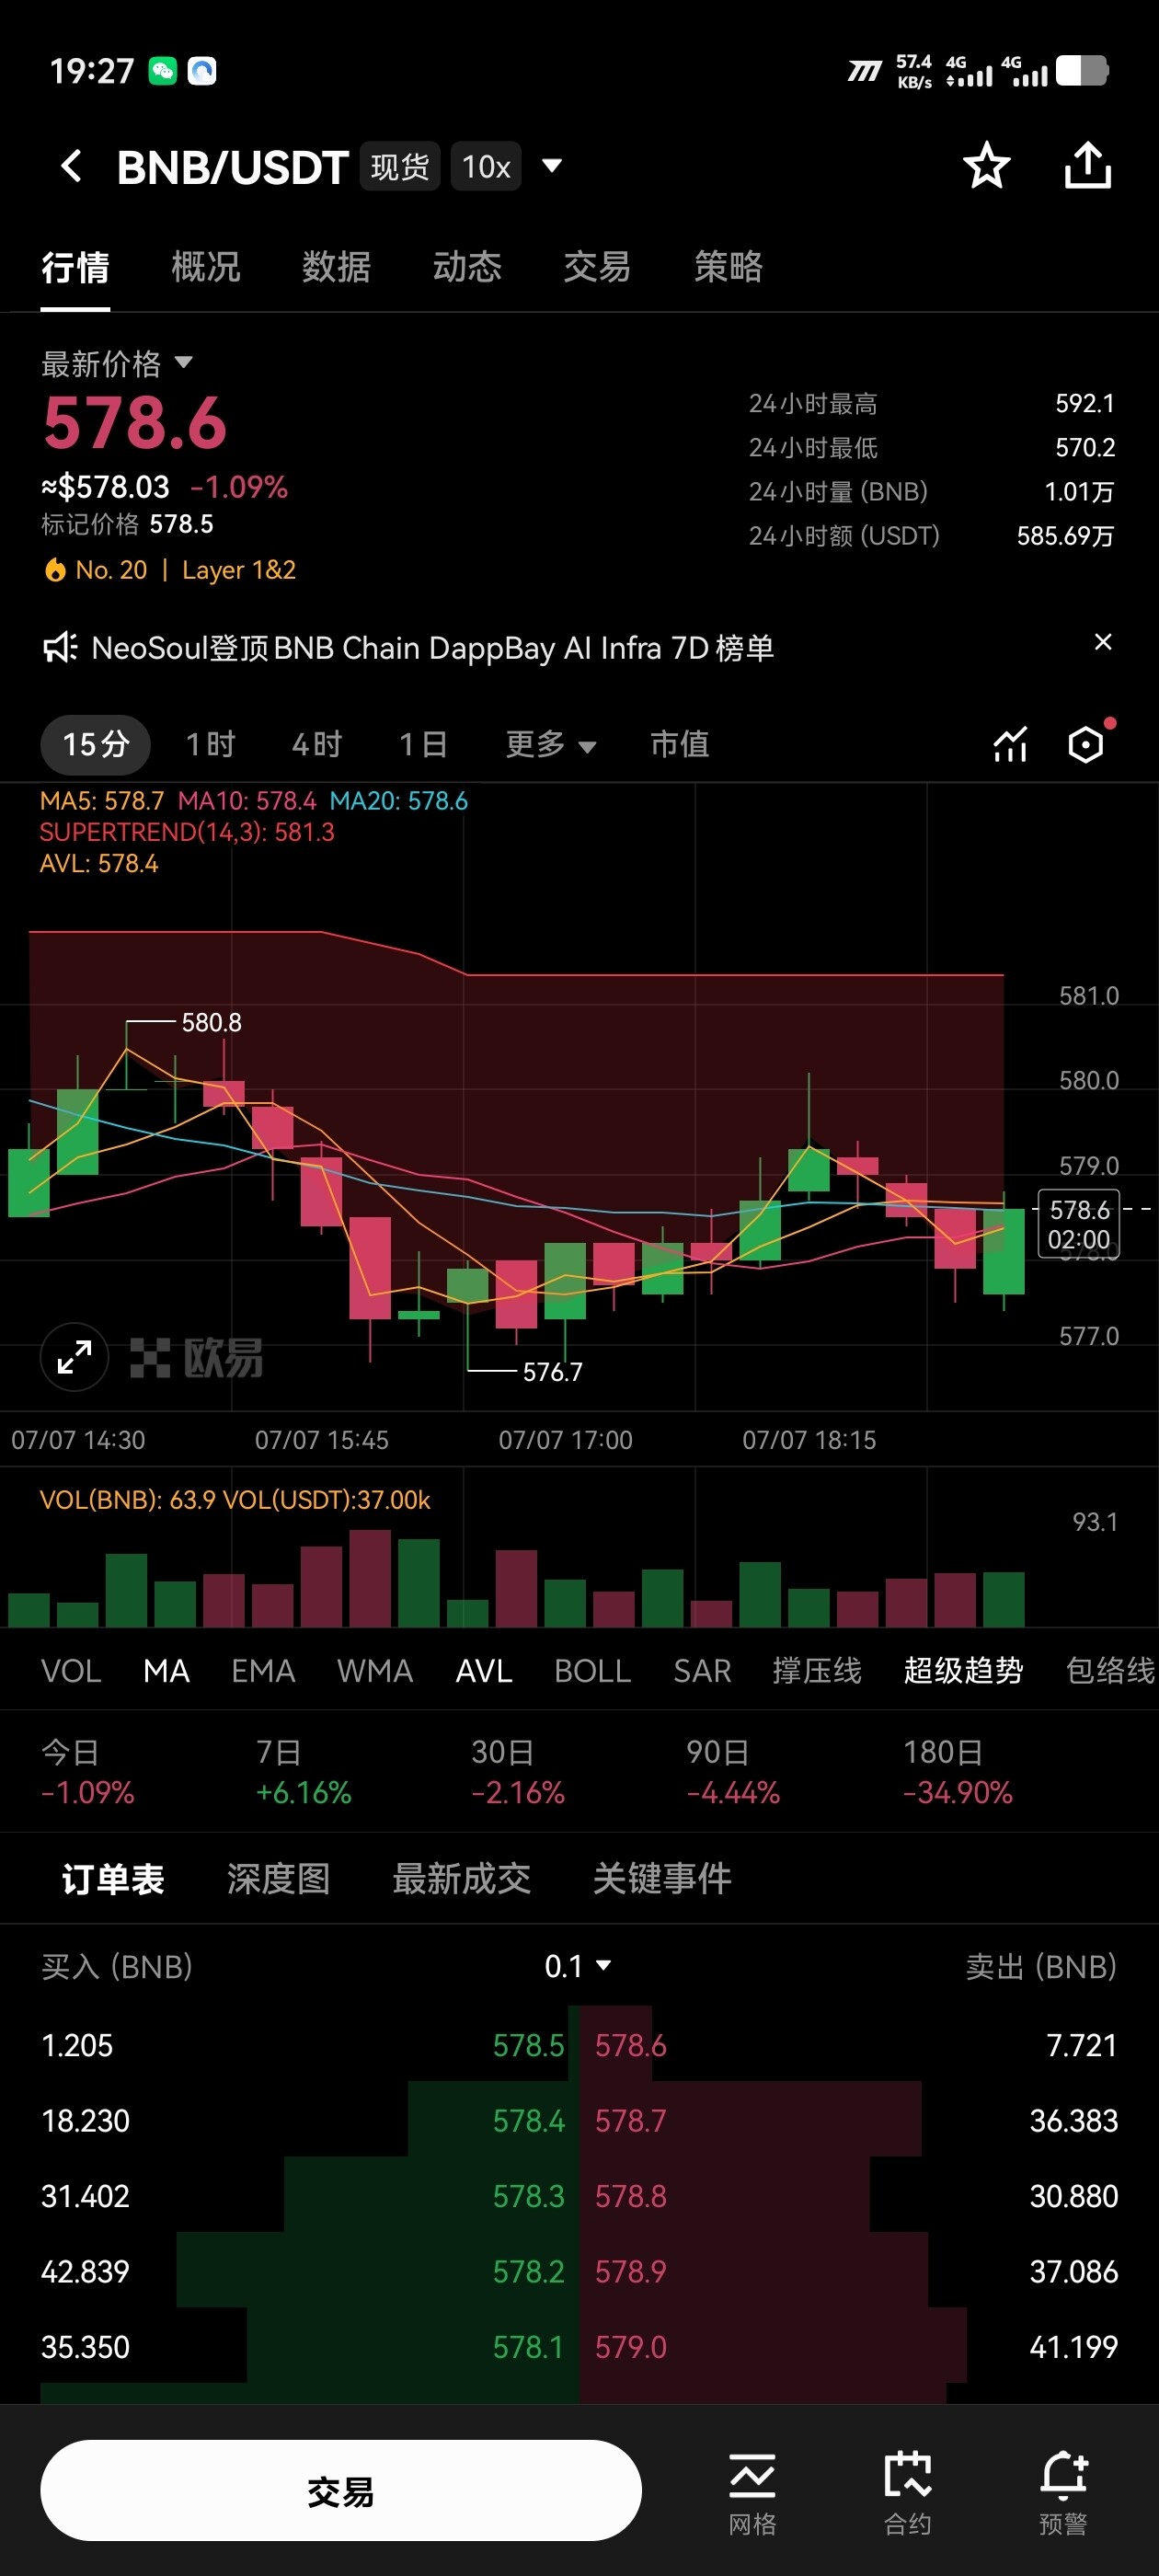Select bid price 578.2 in order book

(528, 2271)
